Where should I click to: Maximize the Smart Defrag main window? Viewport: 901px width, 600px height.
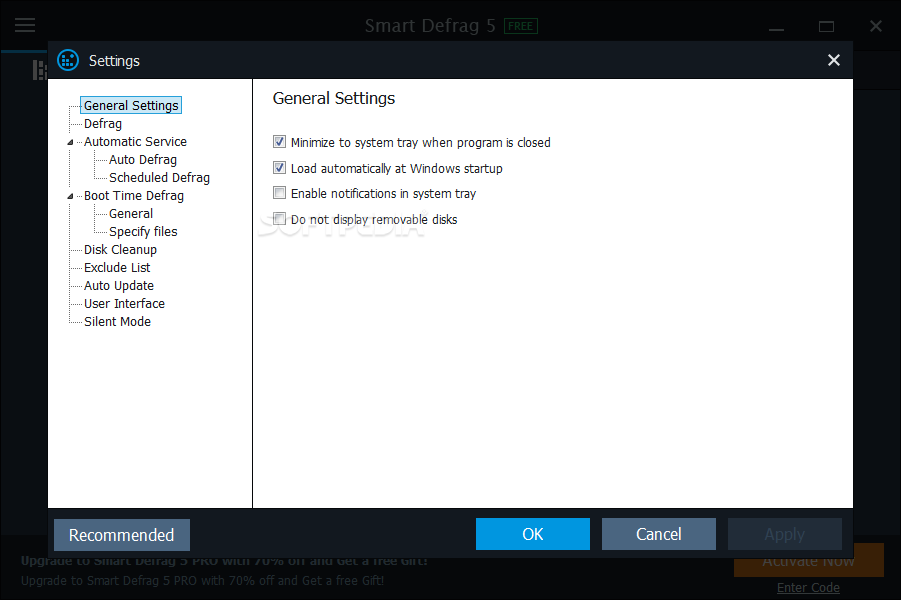(x=826, y=26)
